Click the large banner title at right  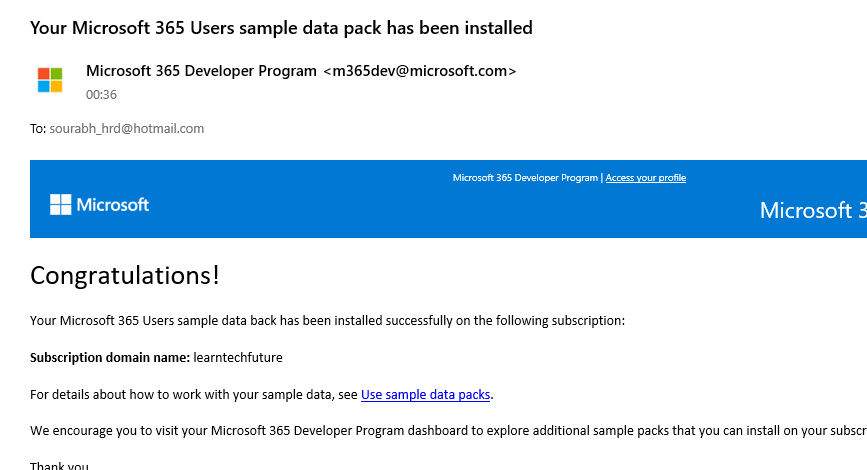(x=812, y=210)
